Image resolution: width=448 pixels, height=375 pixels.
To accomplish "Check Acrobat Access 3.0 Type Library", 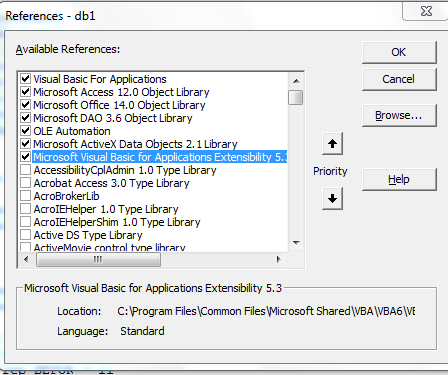I will [25, 183].
